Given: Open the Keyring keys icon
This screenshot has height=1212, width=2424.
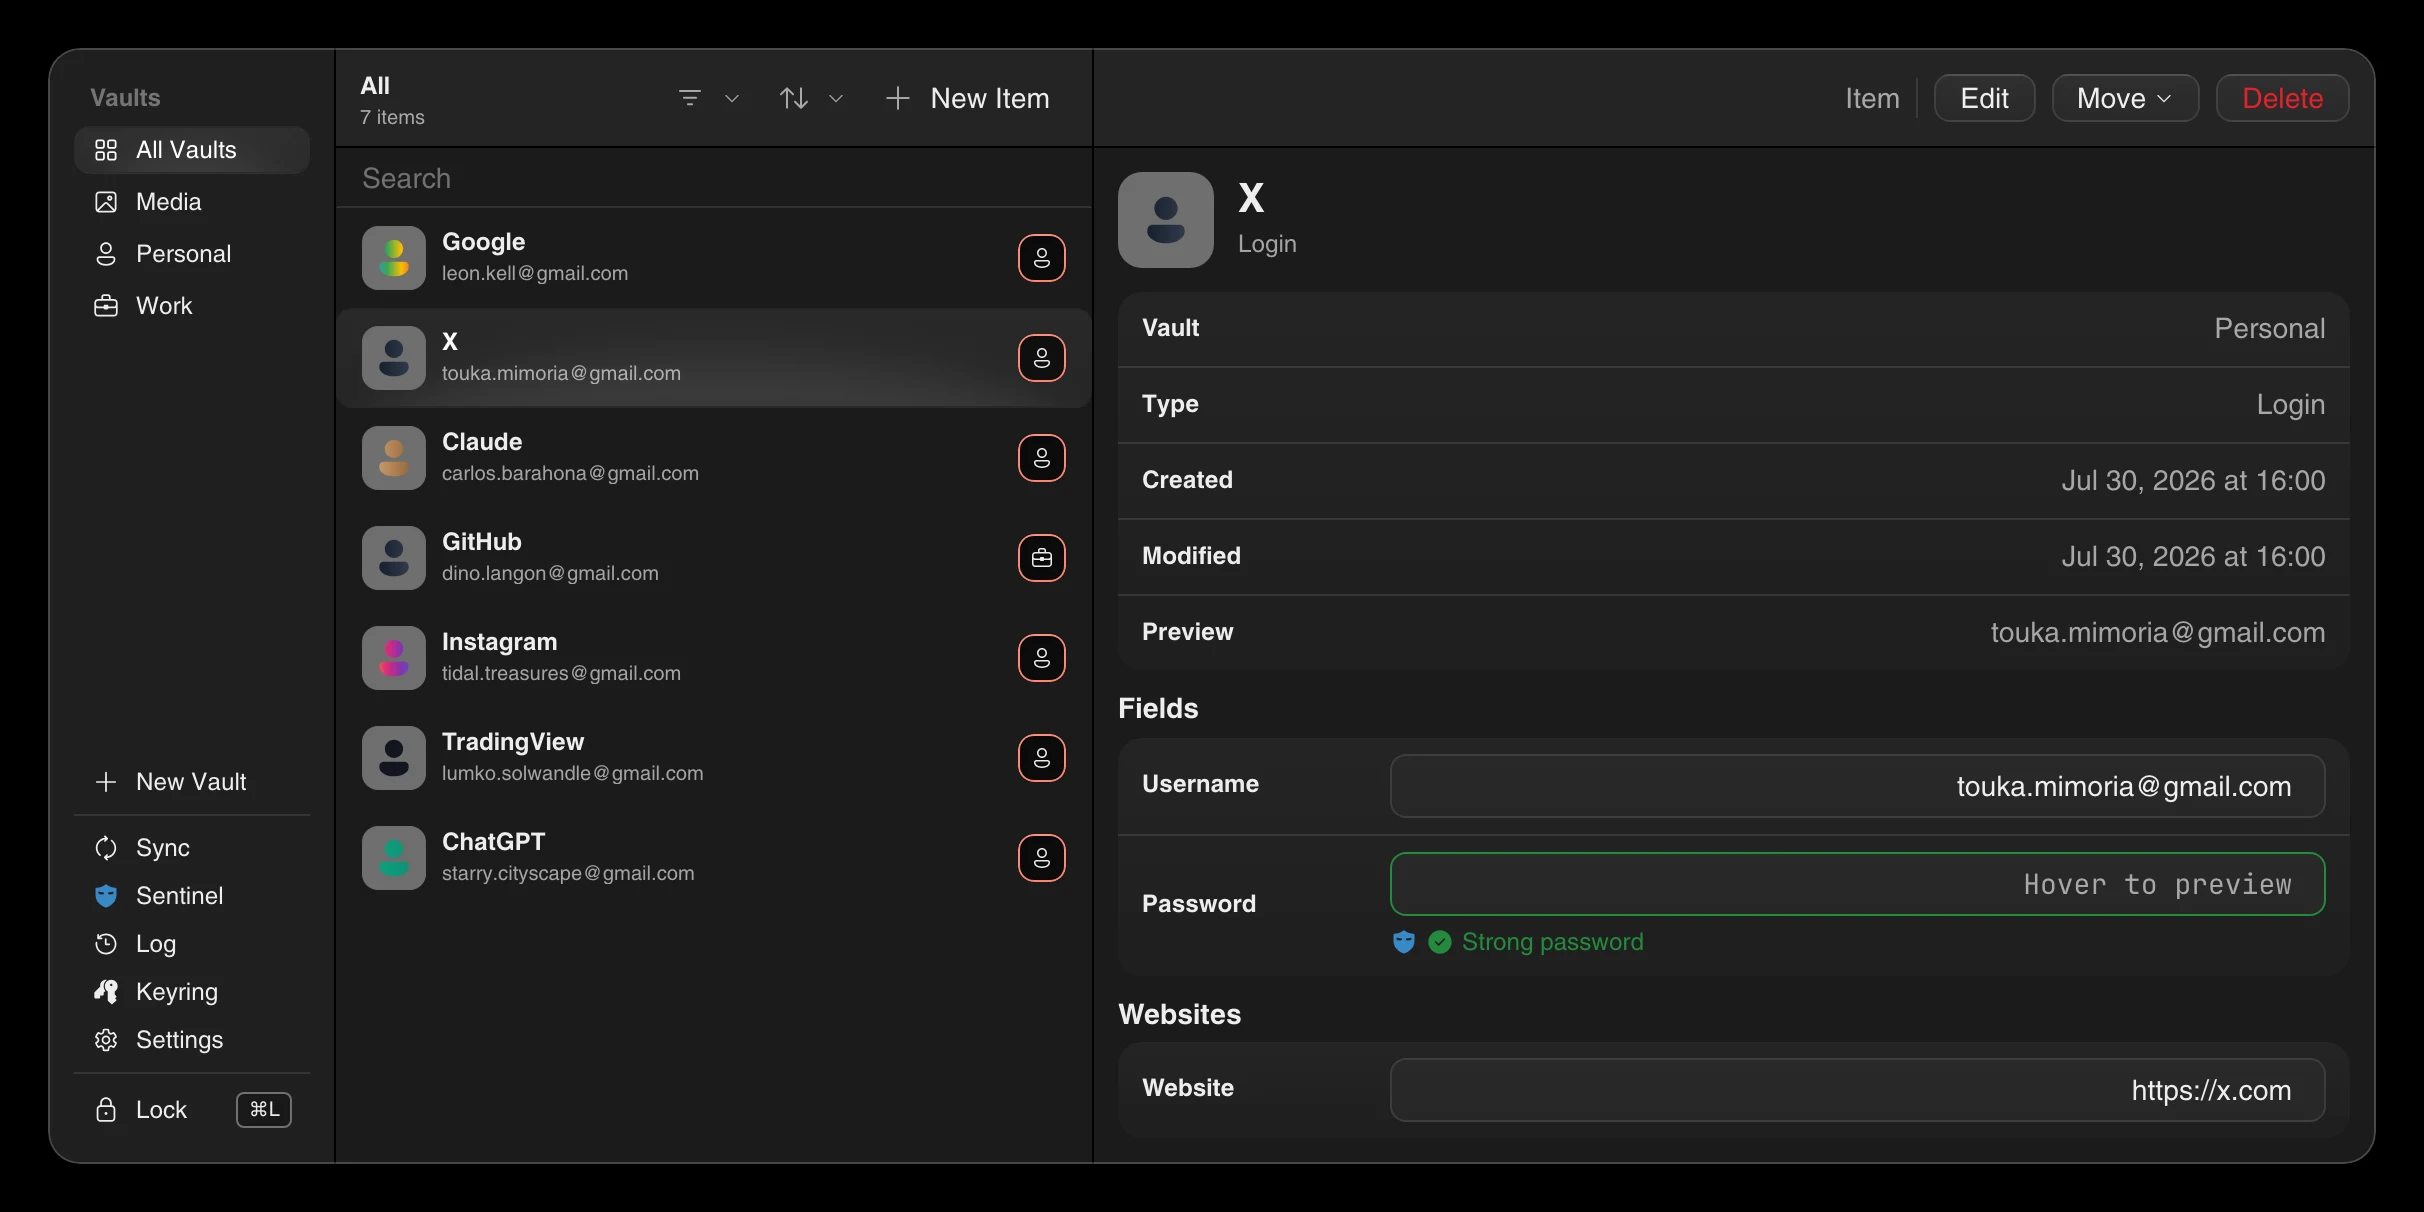Looking at the screenshot, I should 106,992.
